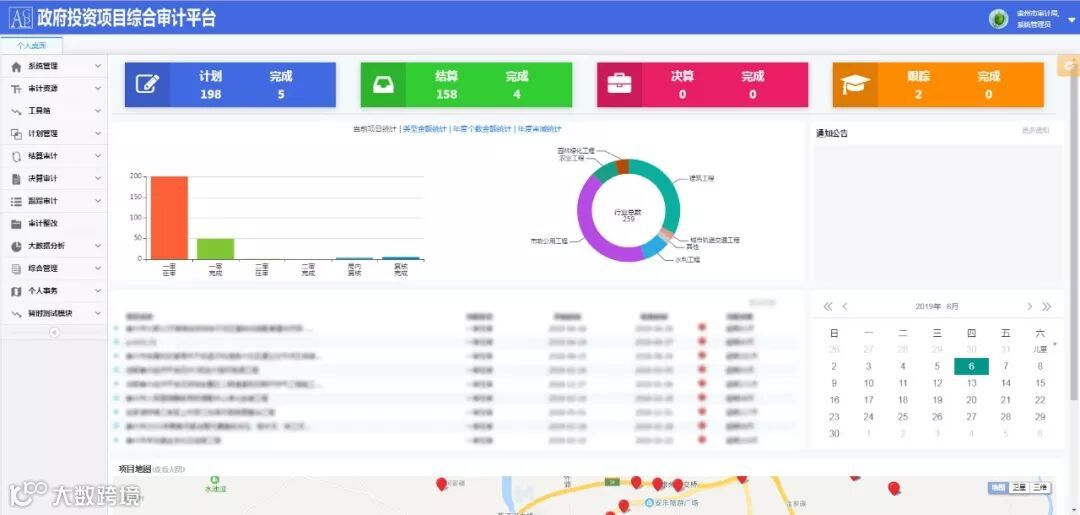Go to next month in calendar

[x=1029, y=306]
